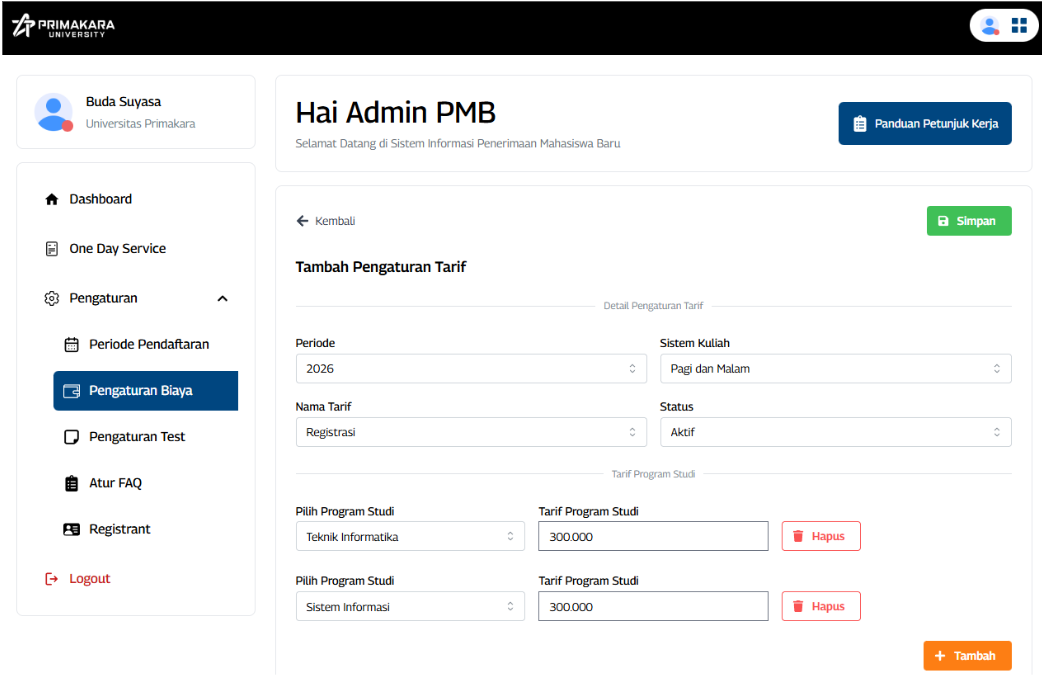
Task: Open the Registrant list
Action: point(119,529)
